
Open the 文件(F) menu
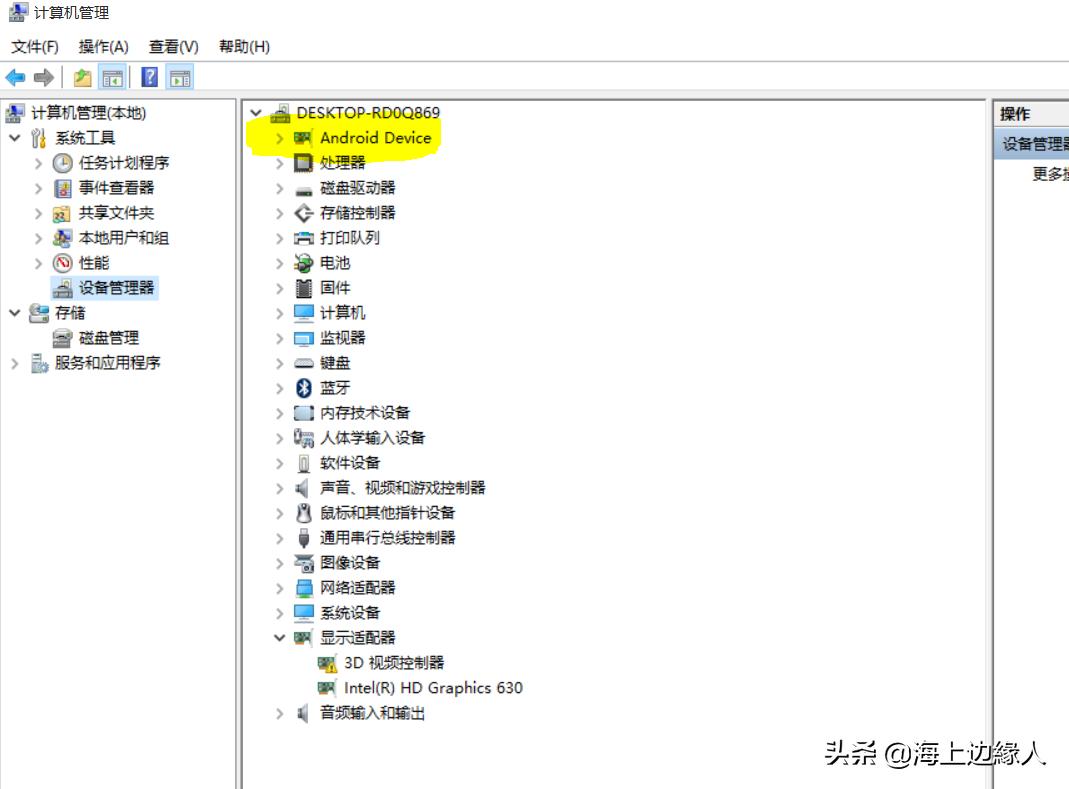pyautogui.click(x=36, y=46)
